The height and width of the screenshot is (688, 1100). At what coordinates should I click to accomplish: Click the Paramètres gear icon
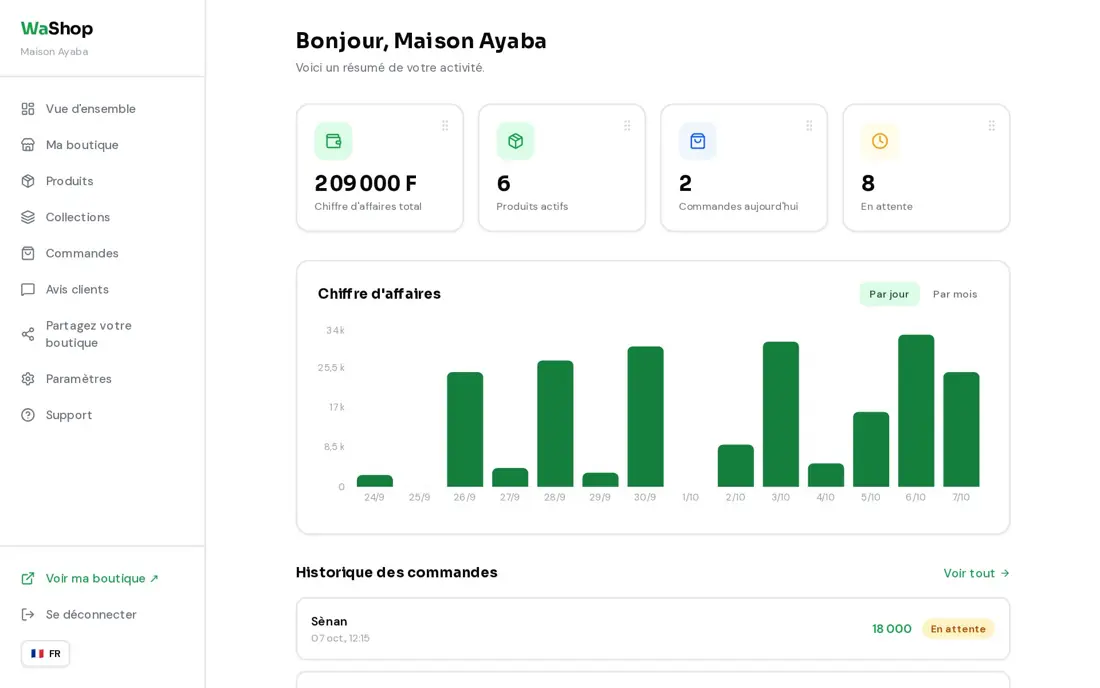click(x=28, y=379)
